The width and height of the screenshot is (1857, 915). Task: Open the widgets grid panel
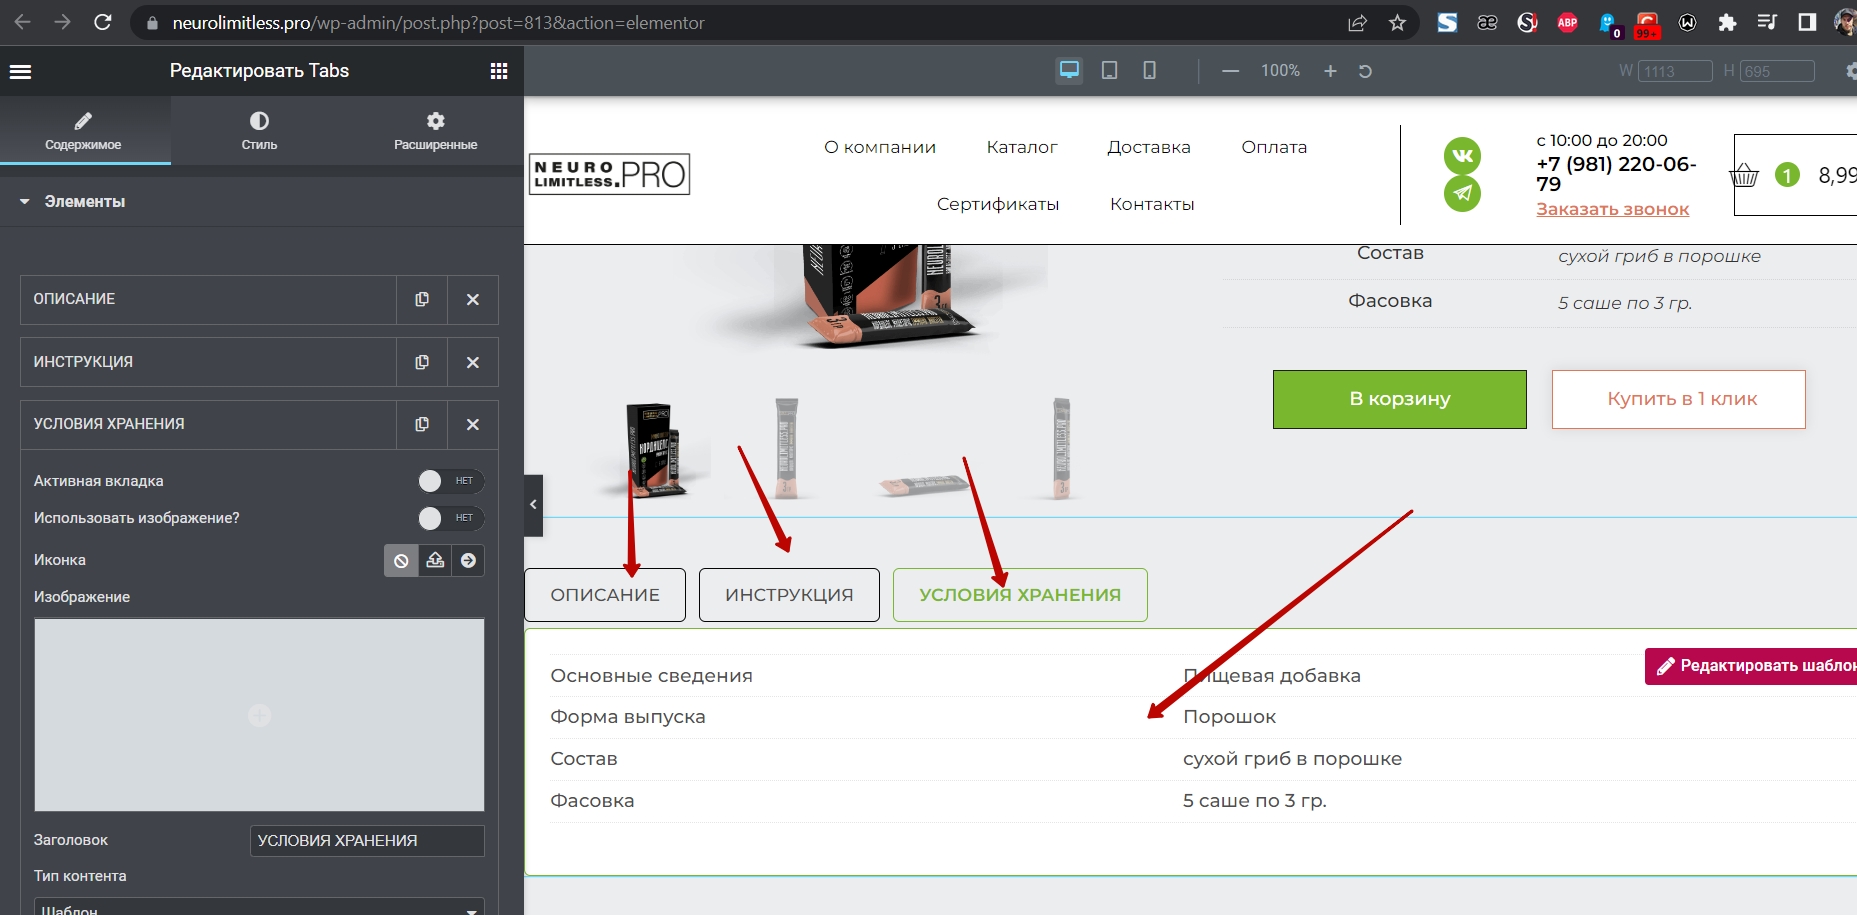click(x=499, y=71)
